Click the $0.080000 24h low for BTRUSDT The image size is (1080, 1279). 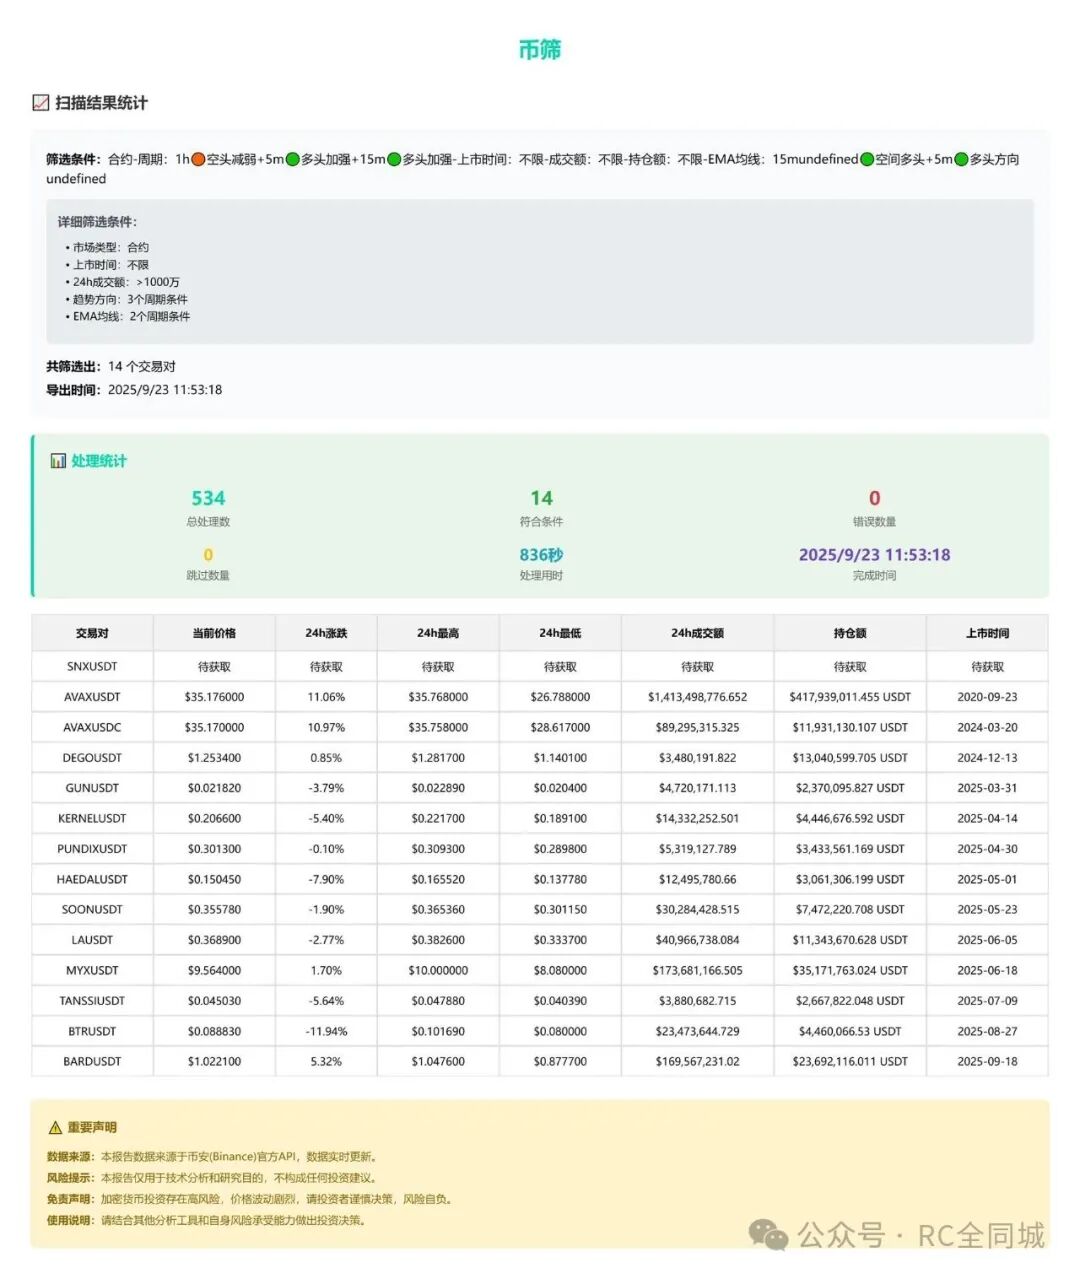[x=560, y=1031]
